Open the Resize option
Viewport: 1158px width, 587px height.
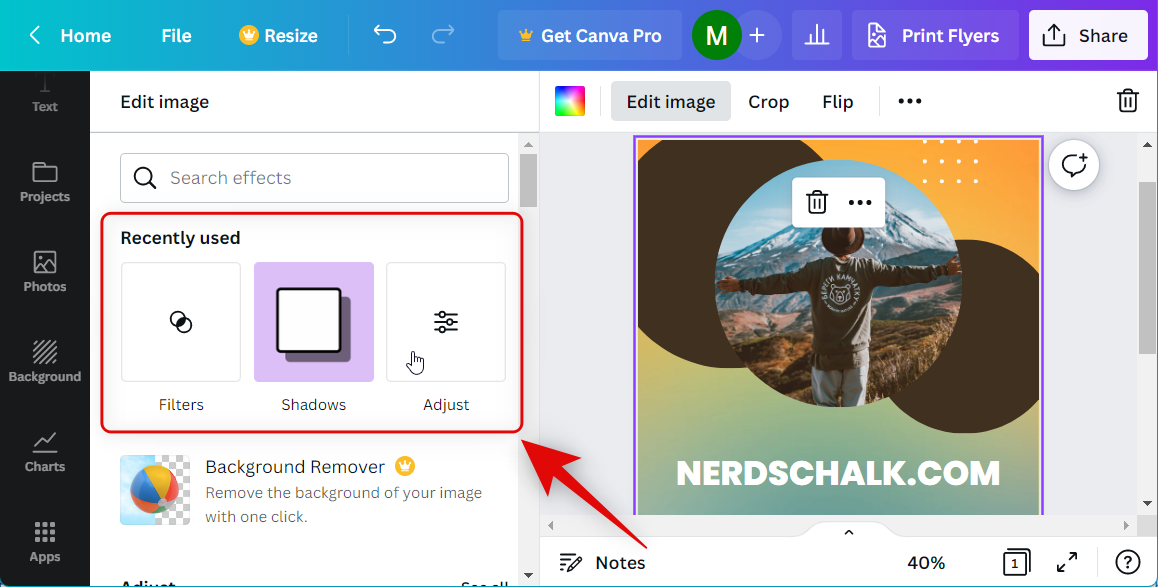[x=278, y=35]
